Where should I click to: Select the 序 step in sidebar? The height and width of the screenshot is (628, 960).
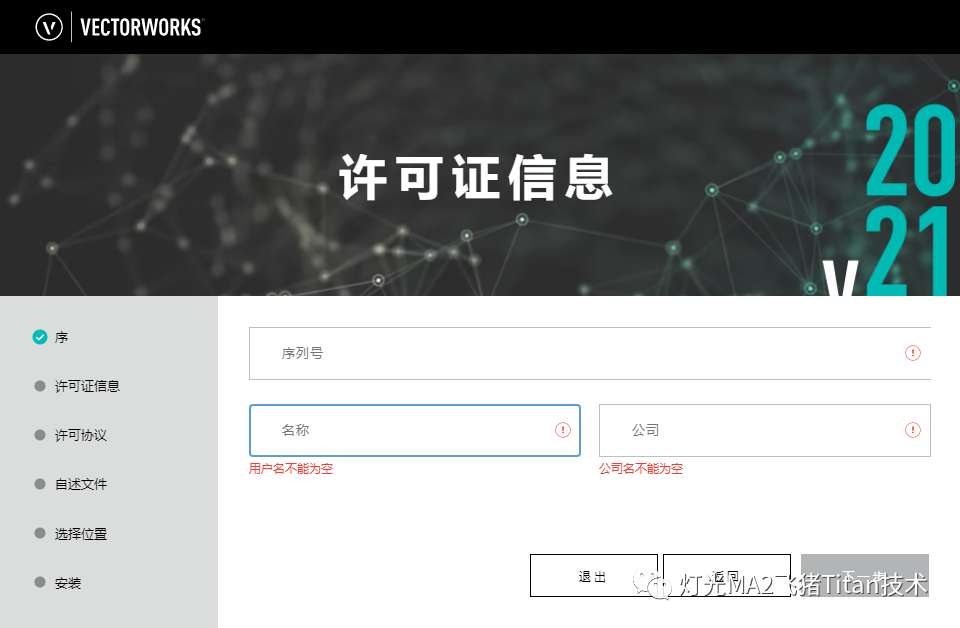pyautogui.click(x=61, y=337)
